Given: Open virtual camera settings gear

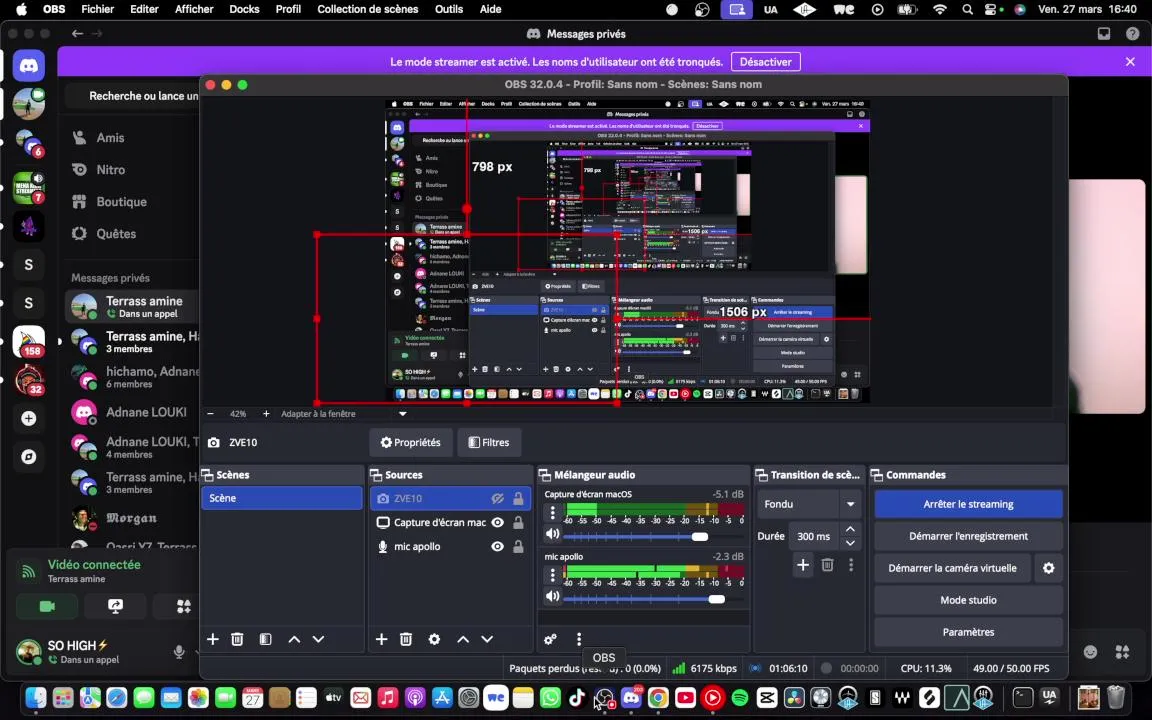Looking at the screenshot, I should (x=1048, y=568).
